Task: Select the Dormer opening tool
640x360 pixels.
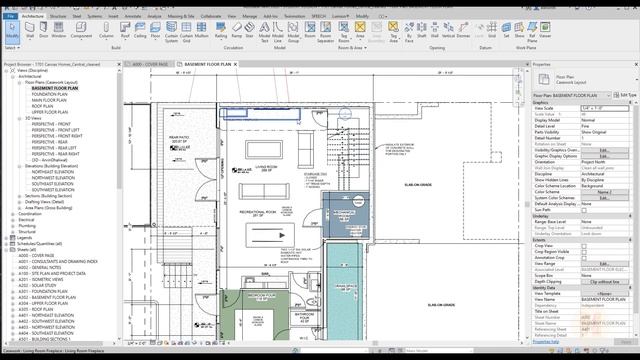Action: (463, 31)
